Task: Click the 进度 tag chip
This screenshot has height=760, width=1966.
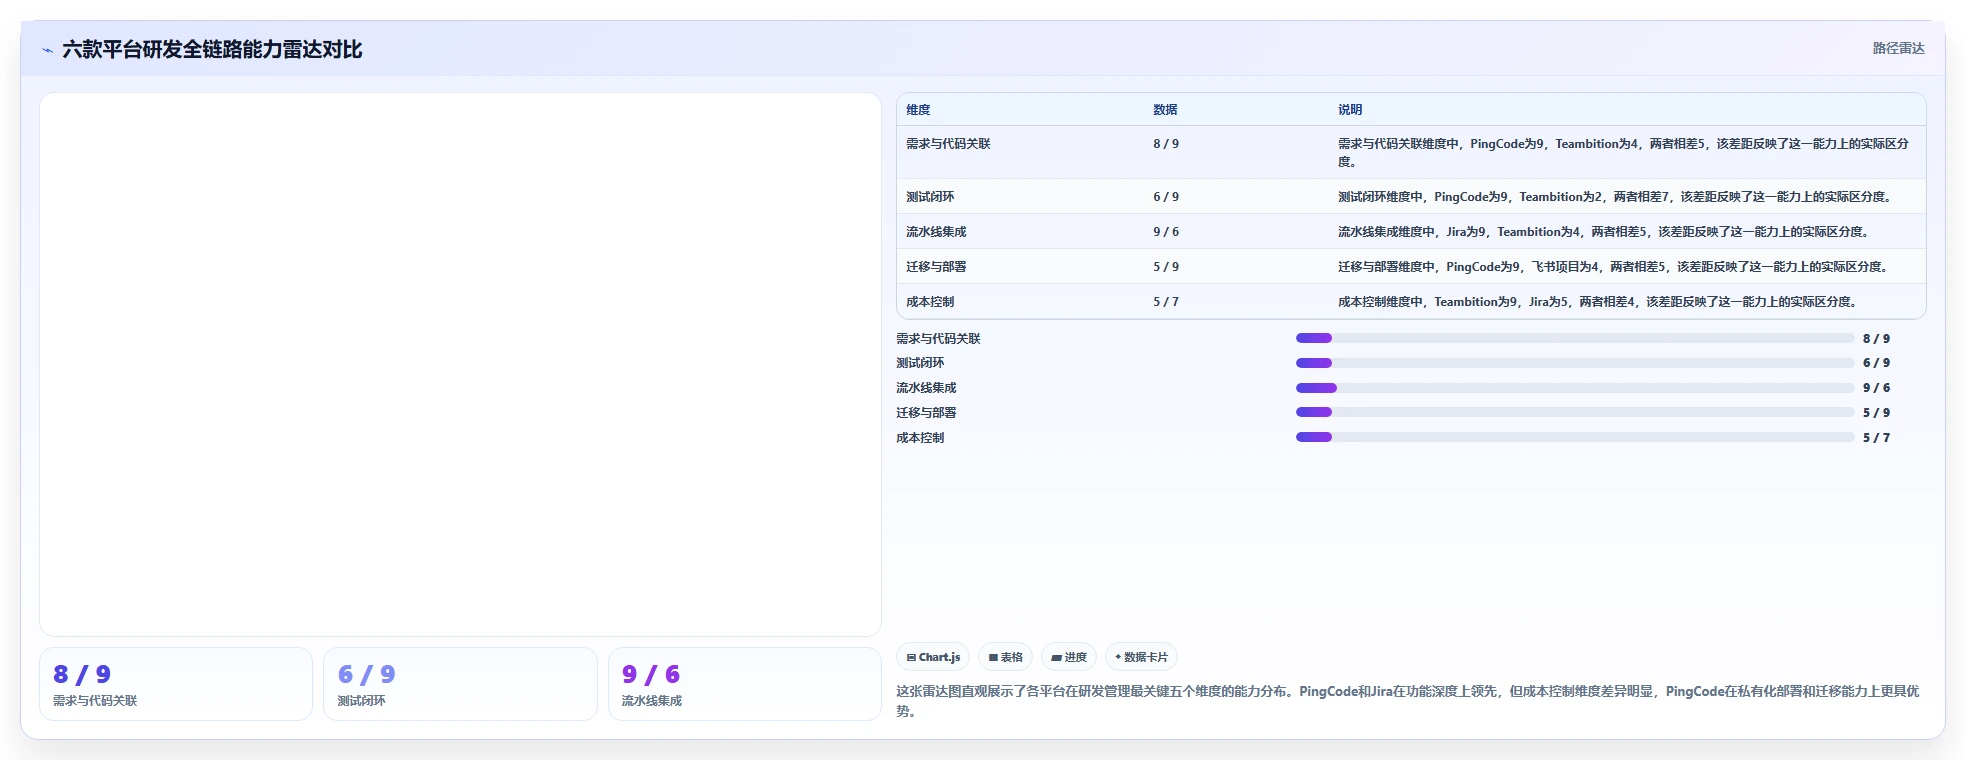Action: pyautogui.click(x=1069, y=657)
